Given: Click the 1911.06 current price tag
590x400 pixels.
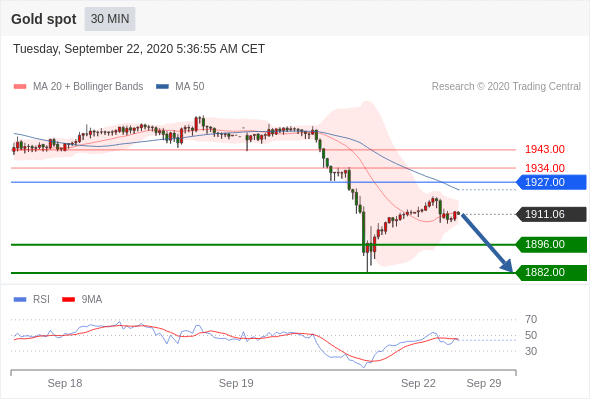Looking at the screenshot, I should click(x=551, y=214).
